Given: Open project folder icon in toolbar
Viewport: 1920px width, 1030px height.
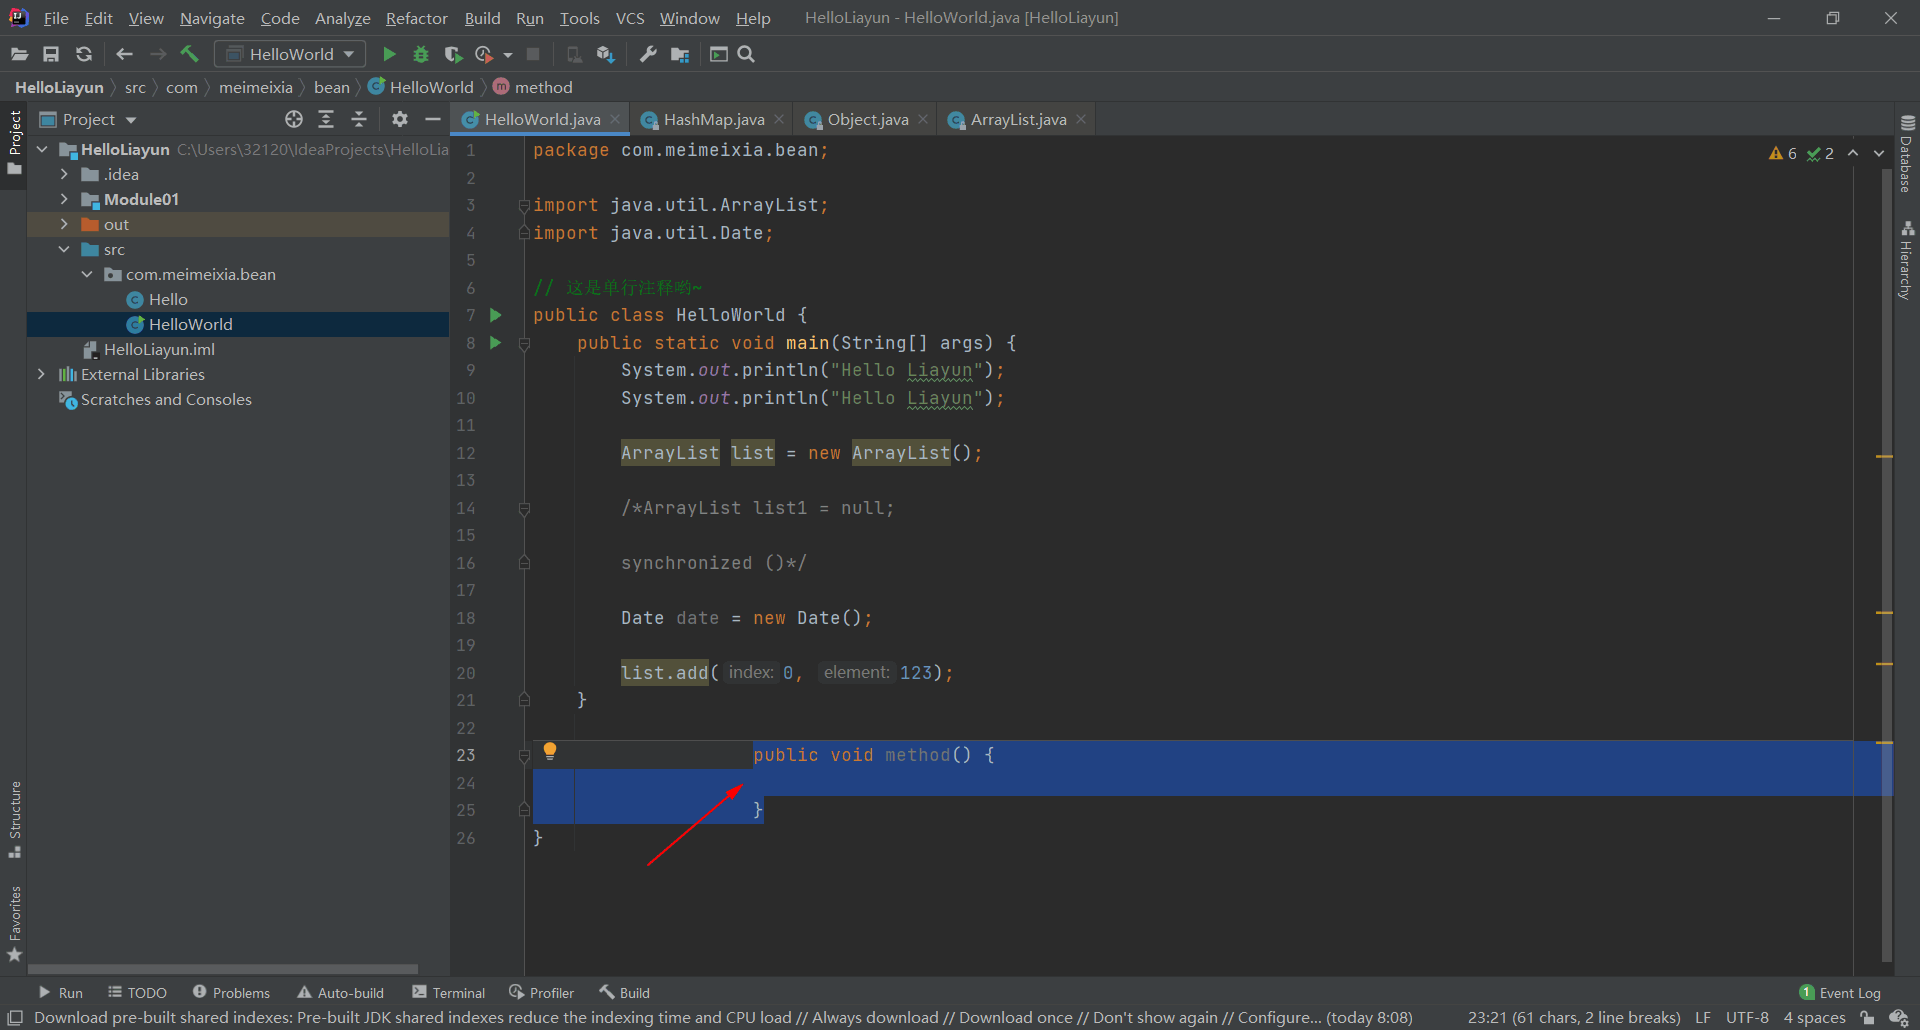Looking at the screenshot, I should (19, 54).
